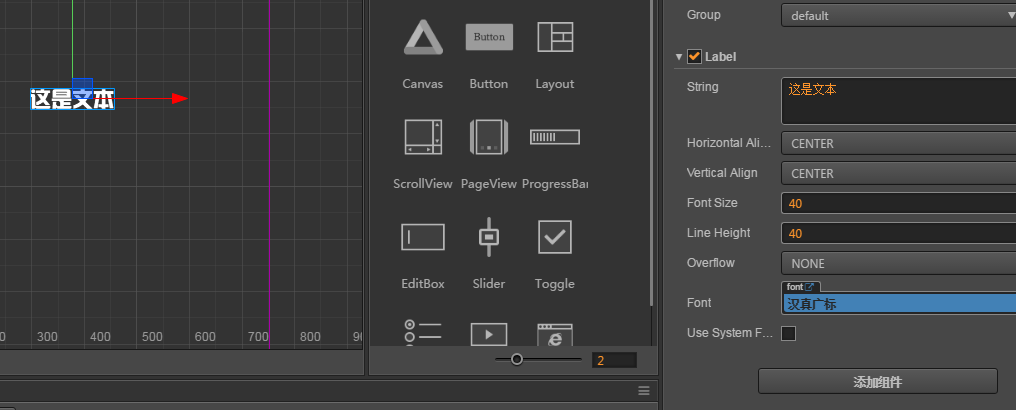
Task: Pick the Button component icon
Action: [x=489, y=37]
